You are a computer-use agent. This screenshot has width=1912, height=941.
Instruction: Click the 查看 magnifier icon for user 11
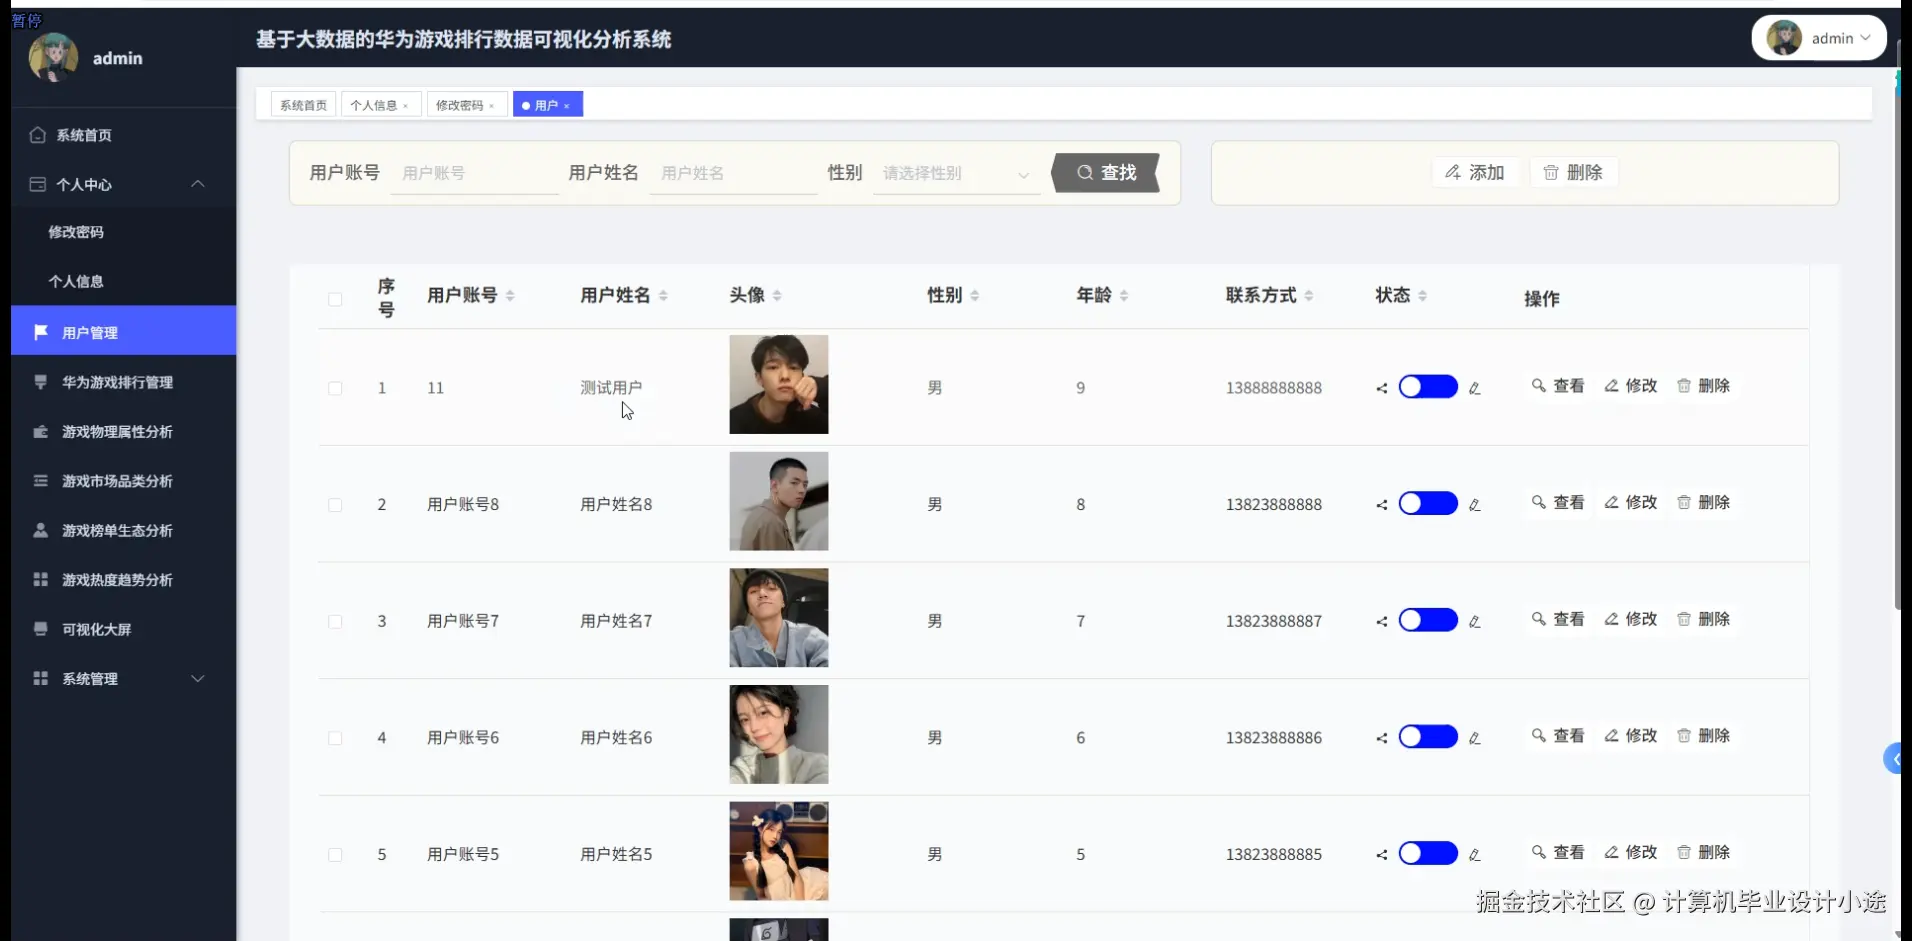pyautogui.click(x=1538, y=386)
